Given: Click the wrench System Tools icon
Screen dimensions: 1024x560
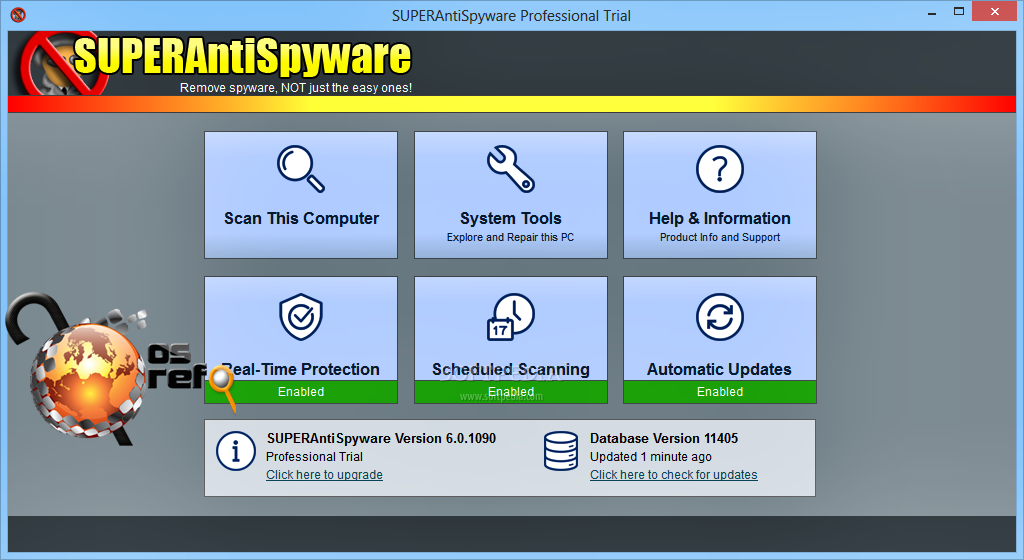Looking at the screenshot, I should click(x=511, y=169).
